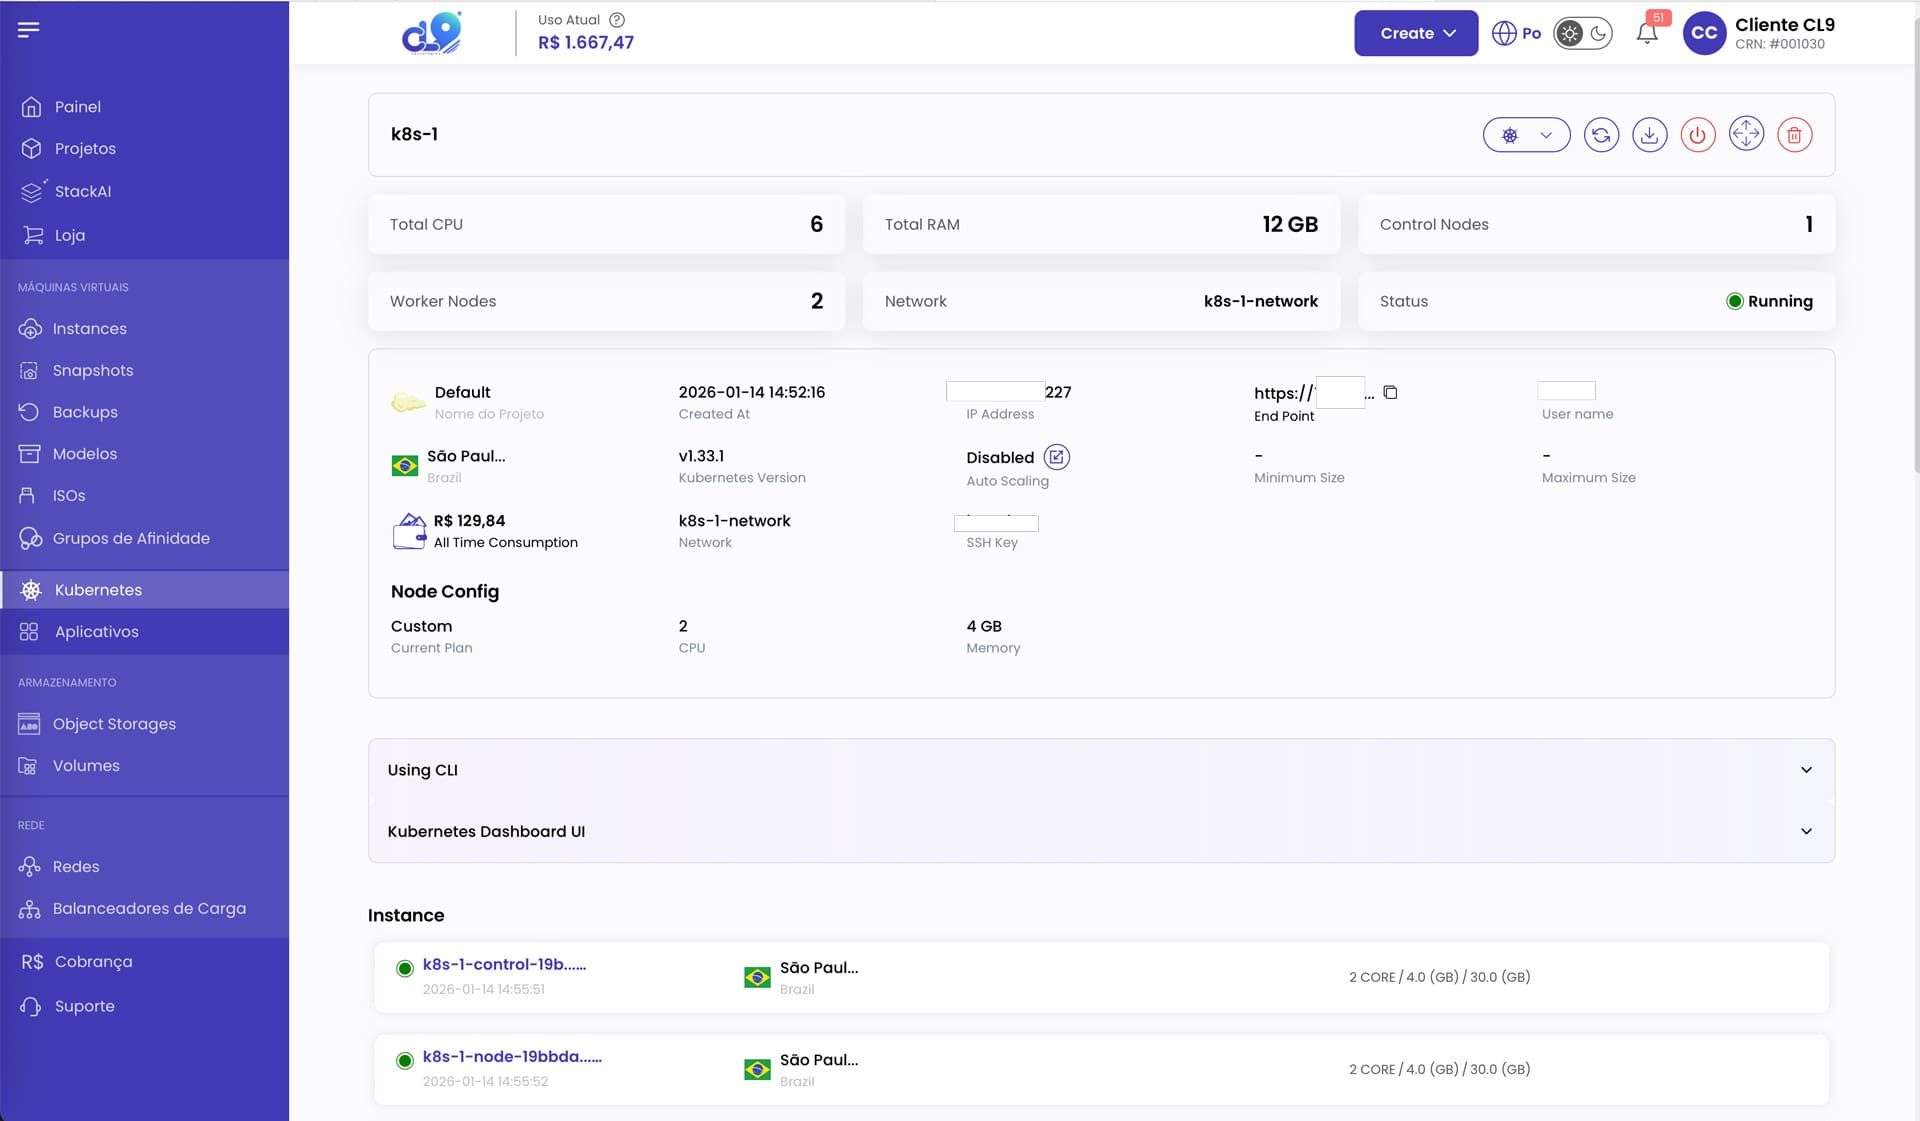The width and height of the screenshot is (1920, 1121).
Task: Open the Create dropdown button
Action: pos(1415,33)
